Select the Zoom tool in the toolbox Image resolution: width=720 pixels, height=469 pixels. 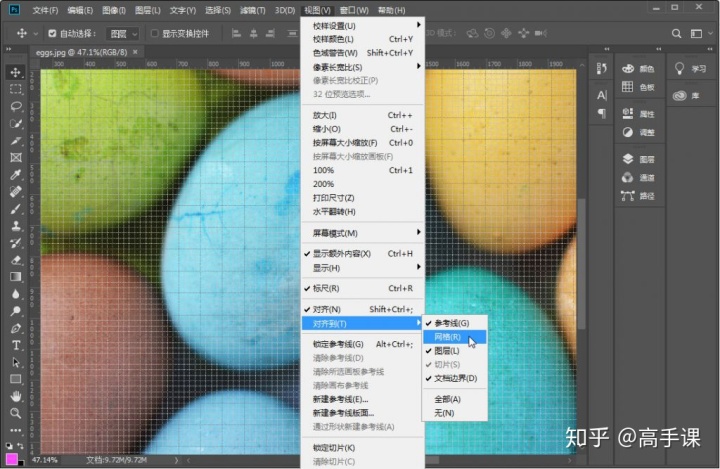(16, 413)
